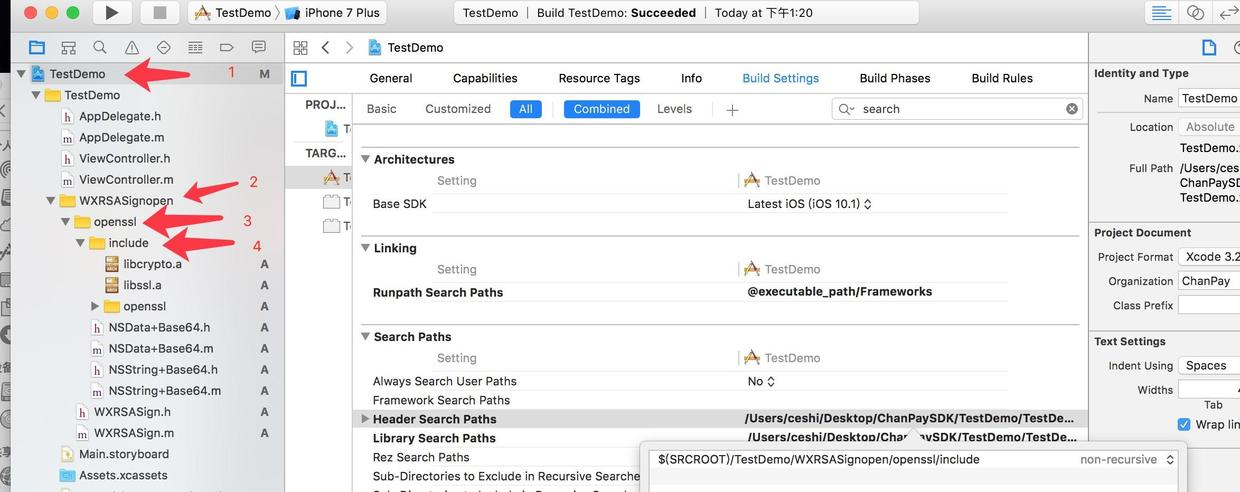The height and width of the screenshot is (492, 1240).
Task: Choose the iPhone 7 Plus run destination
Action: (334, 13)
